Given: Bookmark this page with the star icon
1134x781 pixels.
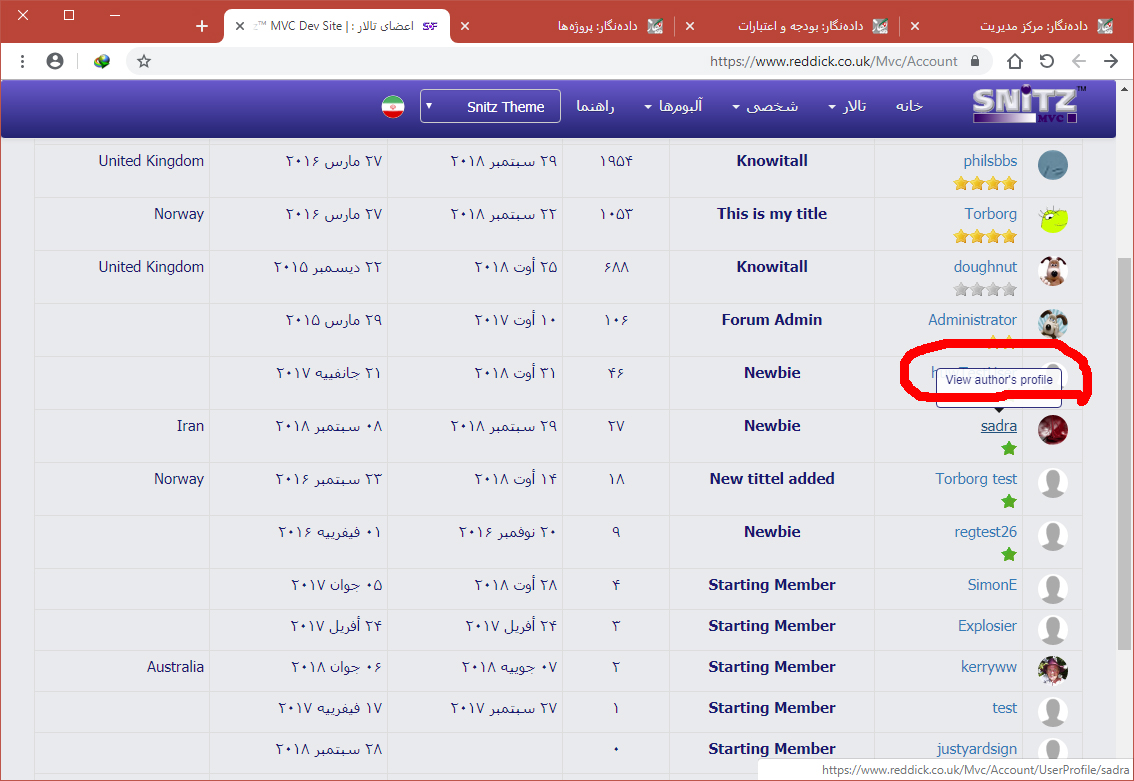Looking at the screenshot, I should [144, 61].
